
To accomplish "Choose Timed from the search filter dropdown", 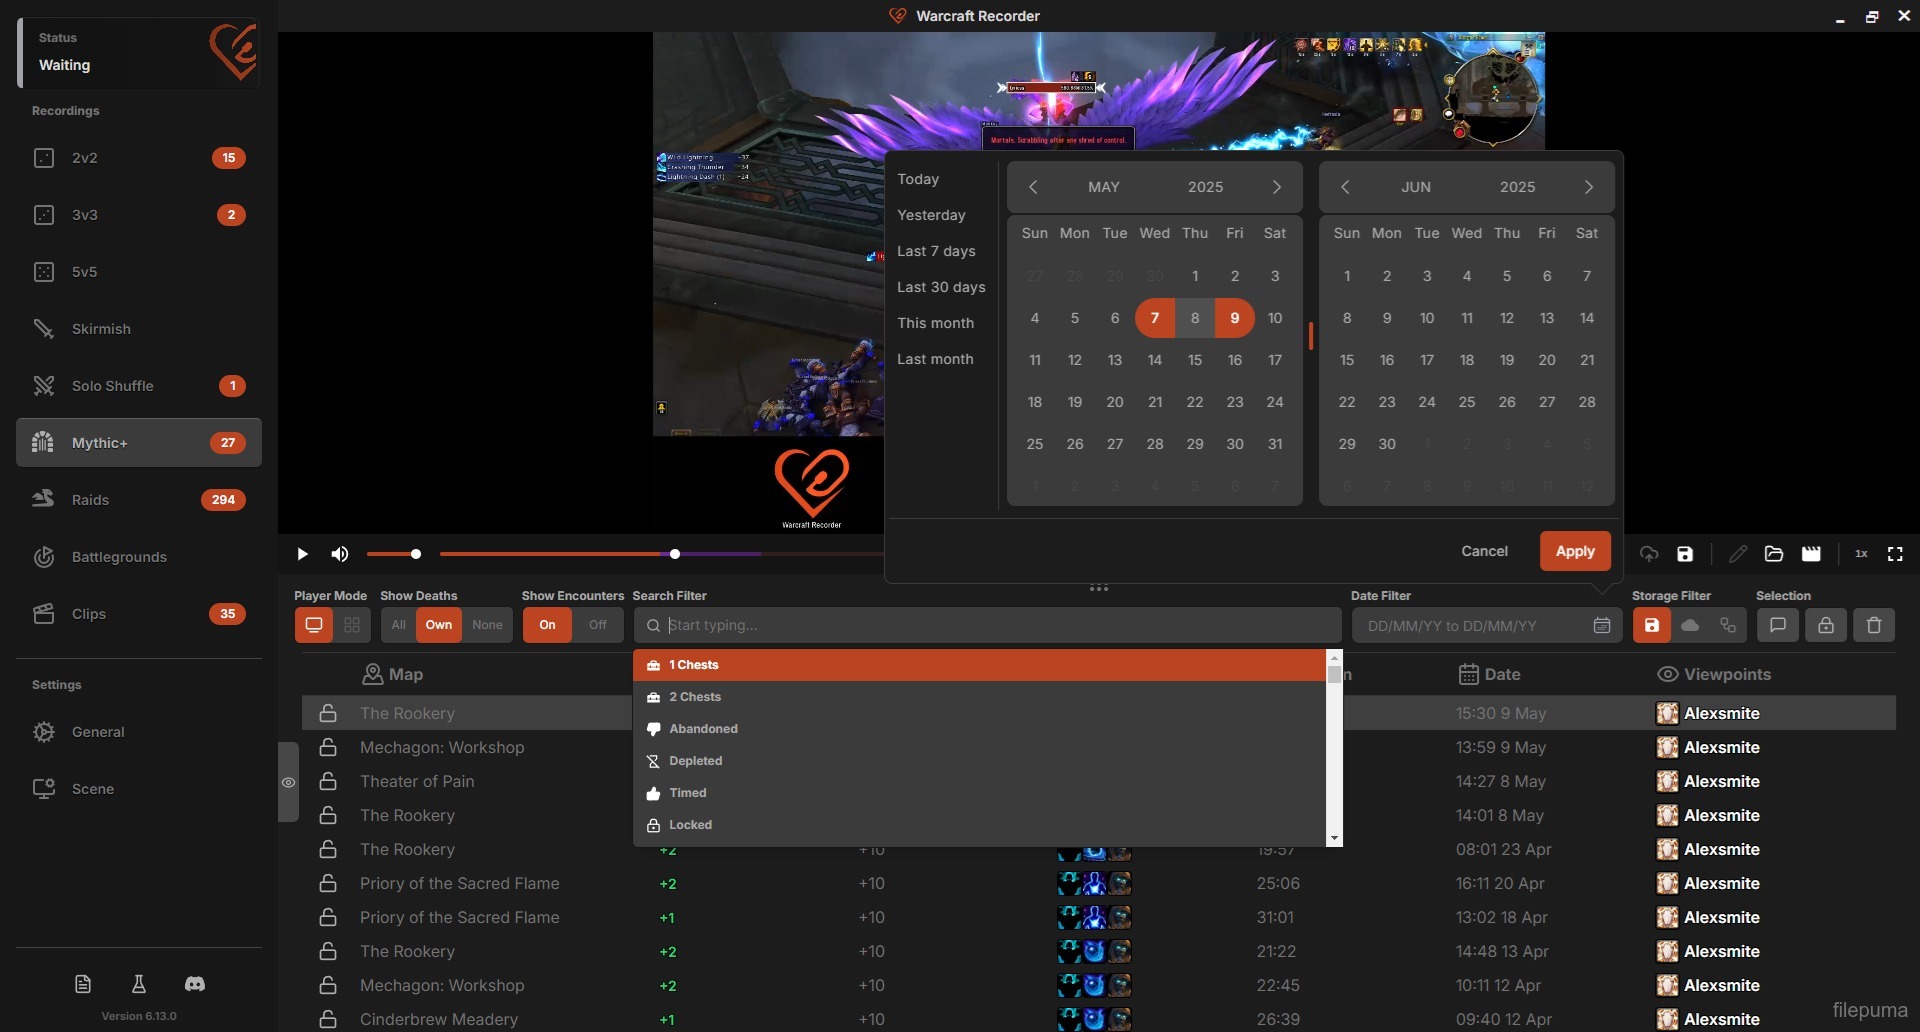I will (688, 793).
